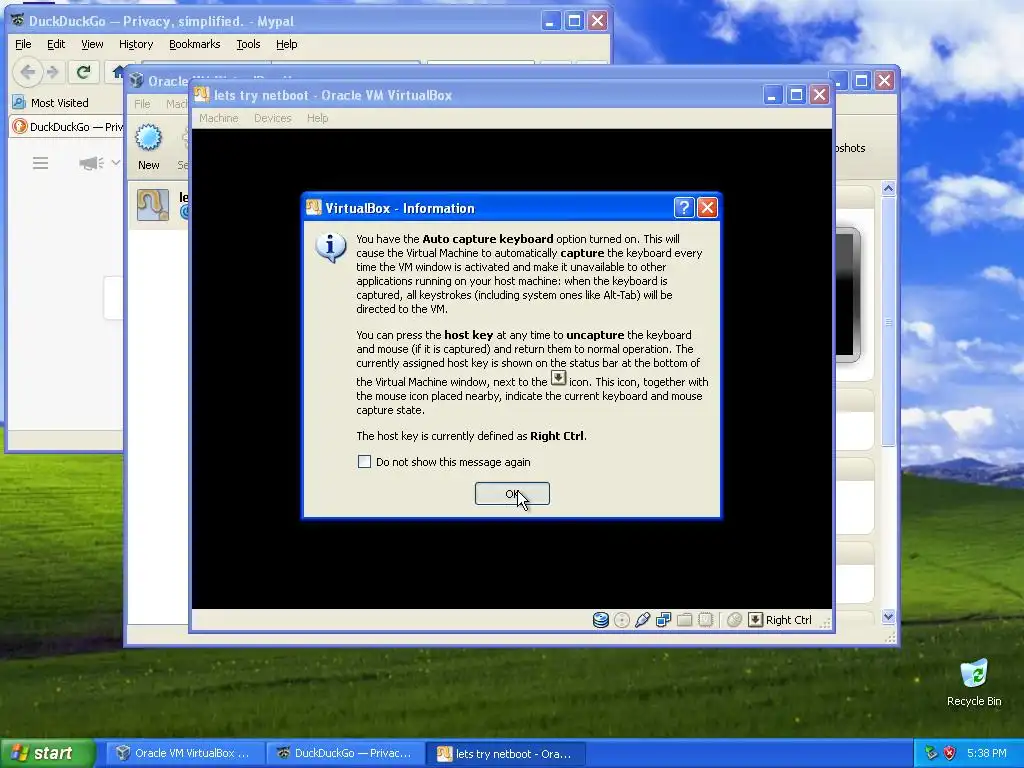This screenshot has height=768, width=1024.
Task: Open the View menu in the Mypal browser
Action: click(x=92, y=44)
